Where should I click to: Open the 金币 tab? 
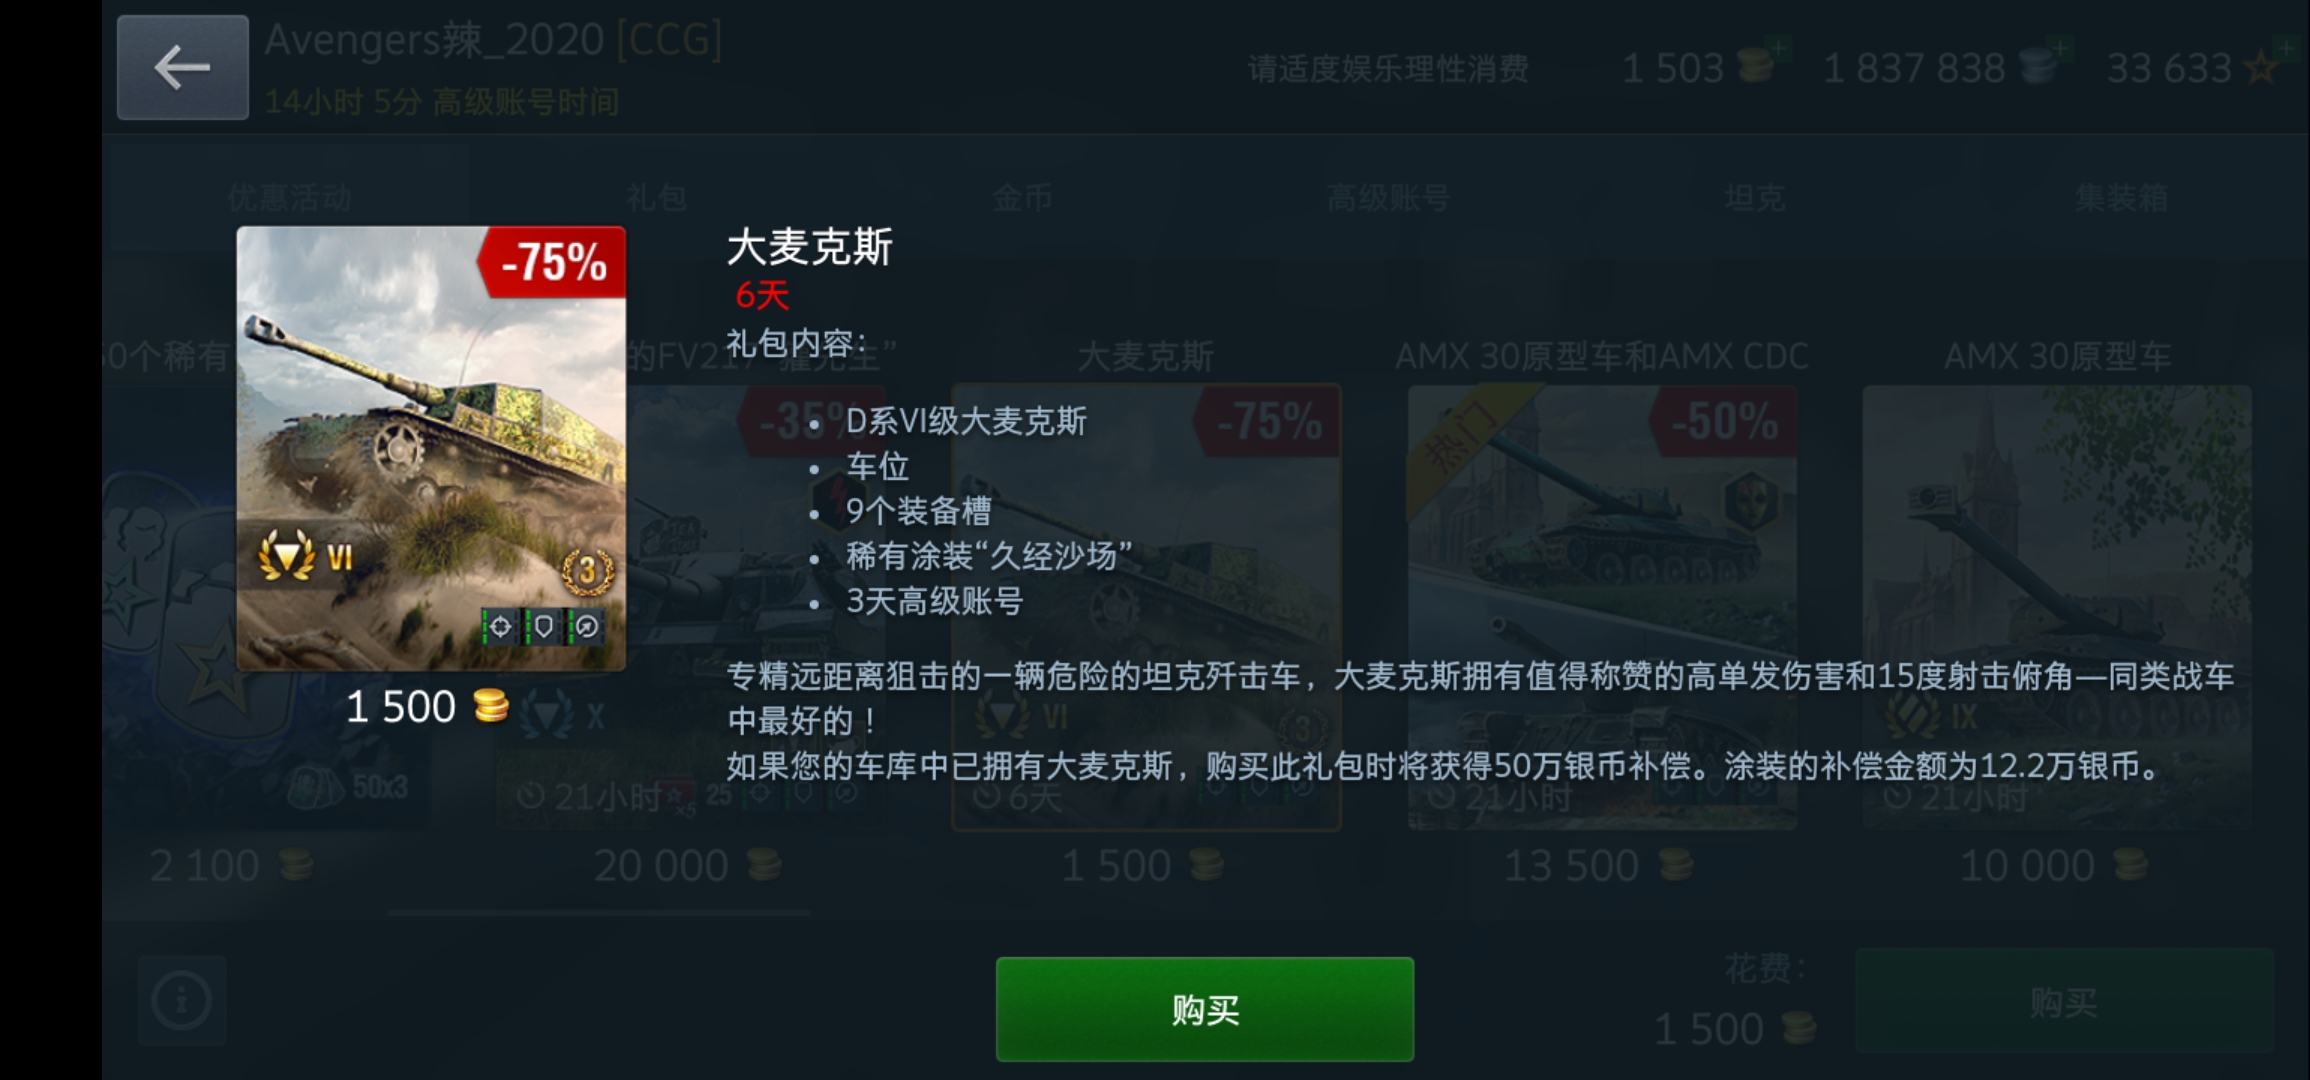(x=1022, y=198)
